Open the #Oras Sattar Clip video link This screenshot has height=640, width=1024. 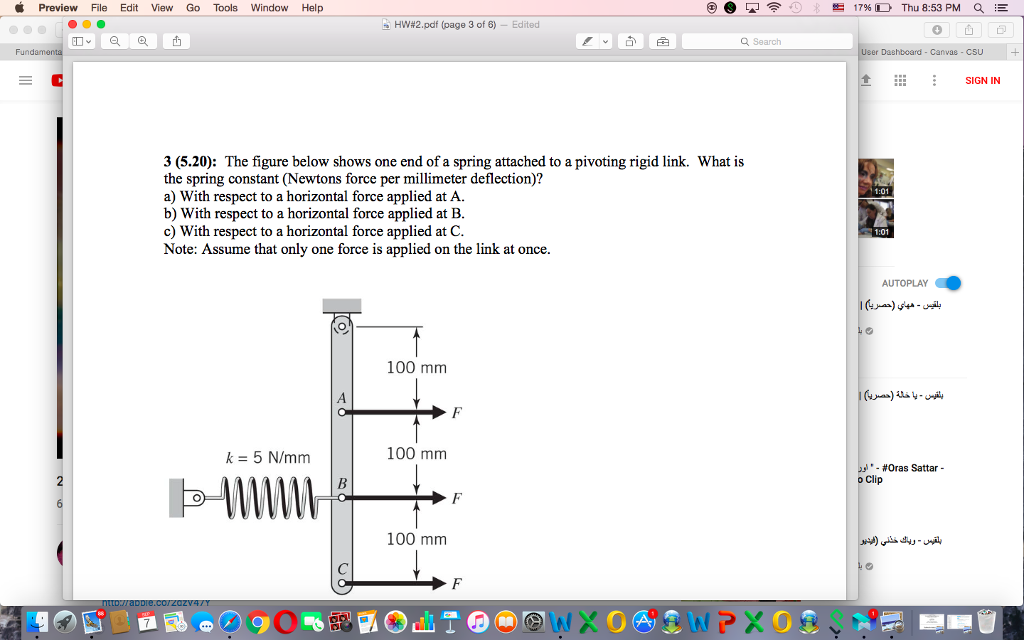click(903, 473)
